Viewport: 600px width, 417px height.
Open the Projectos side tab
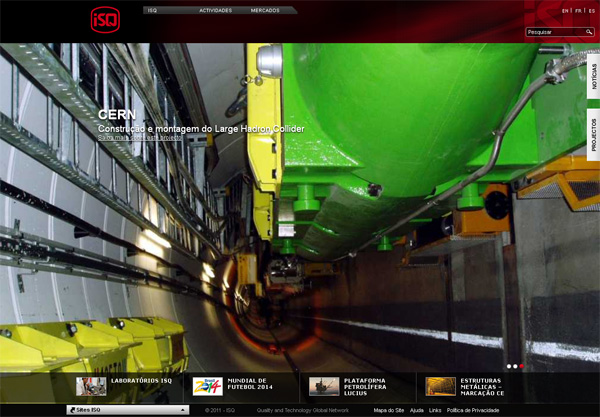593,134
